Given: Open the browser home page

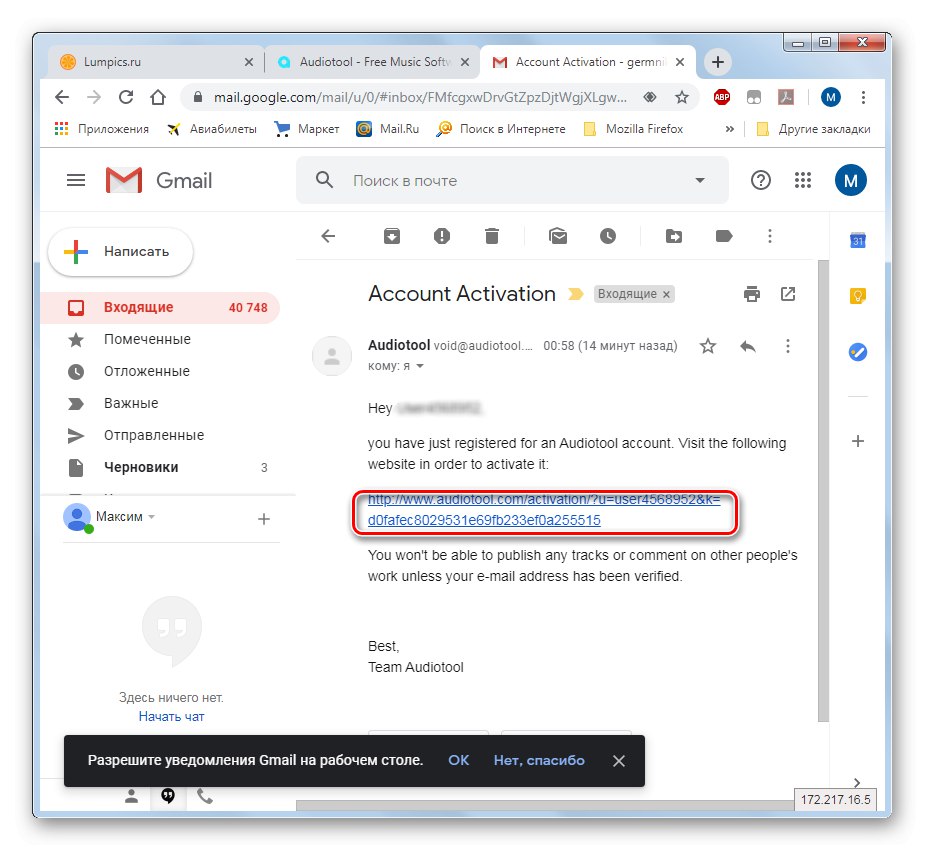Looking at the screenshot, I should click(158, 97).
